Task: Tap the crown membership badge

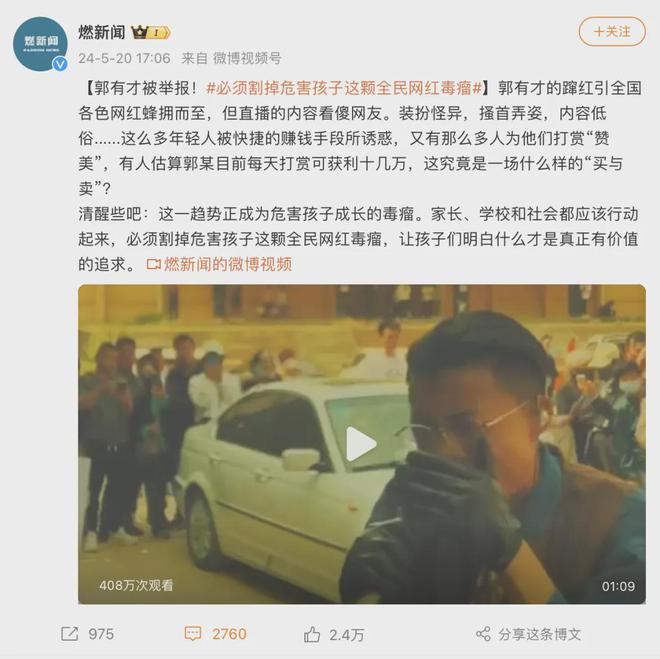Action: (x=151, y=32)
